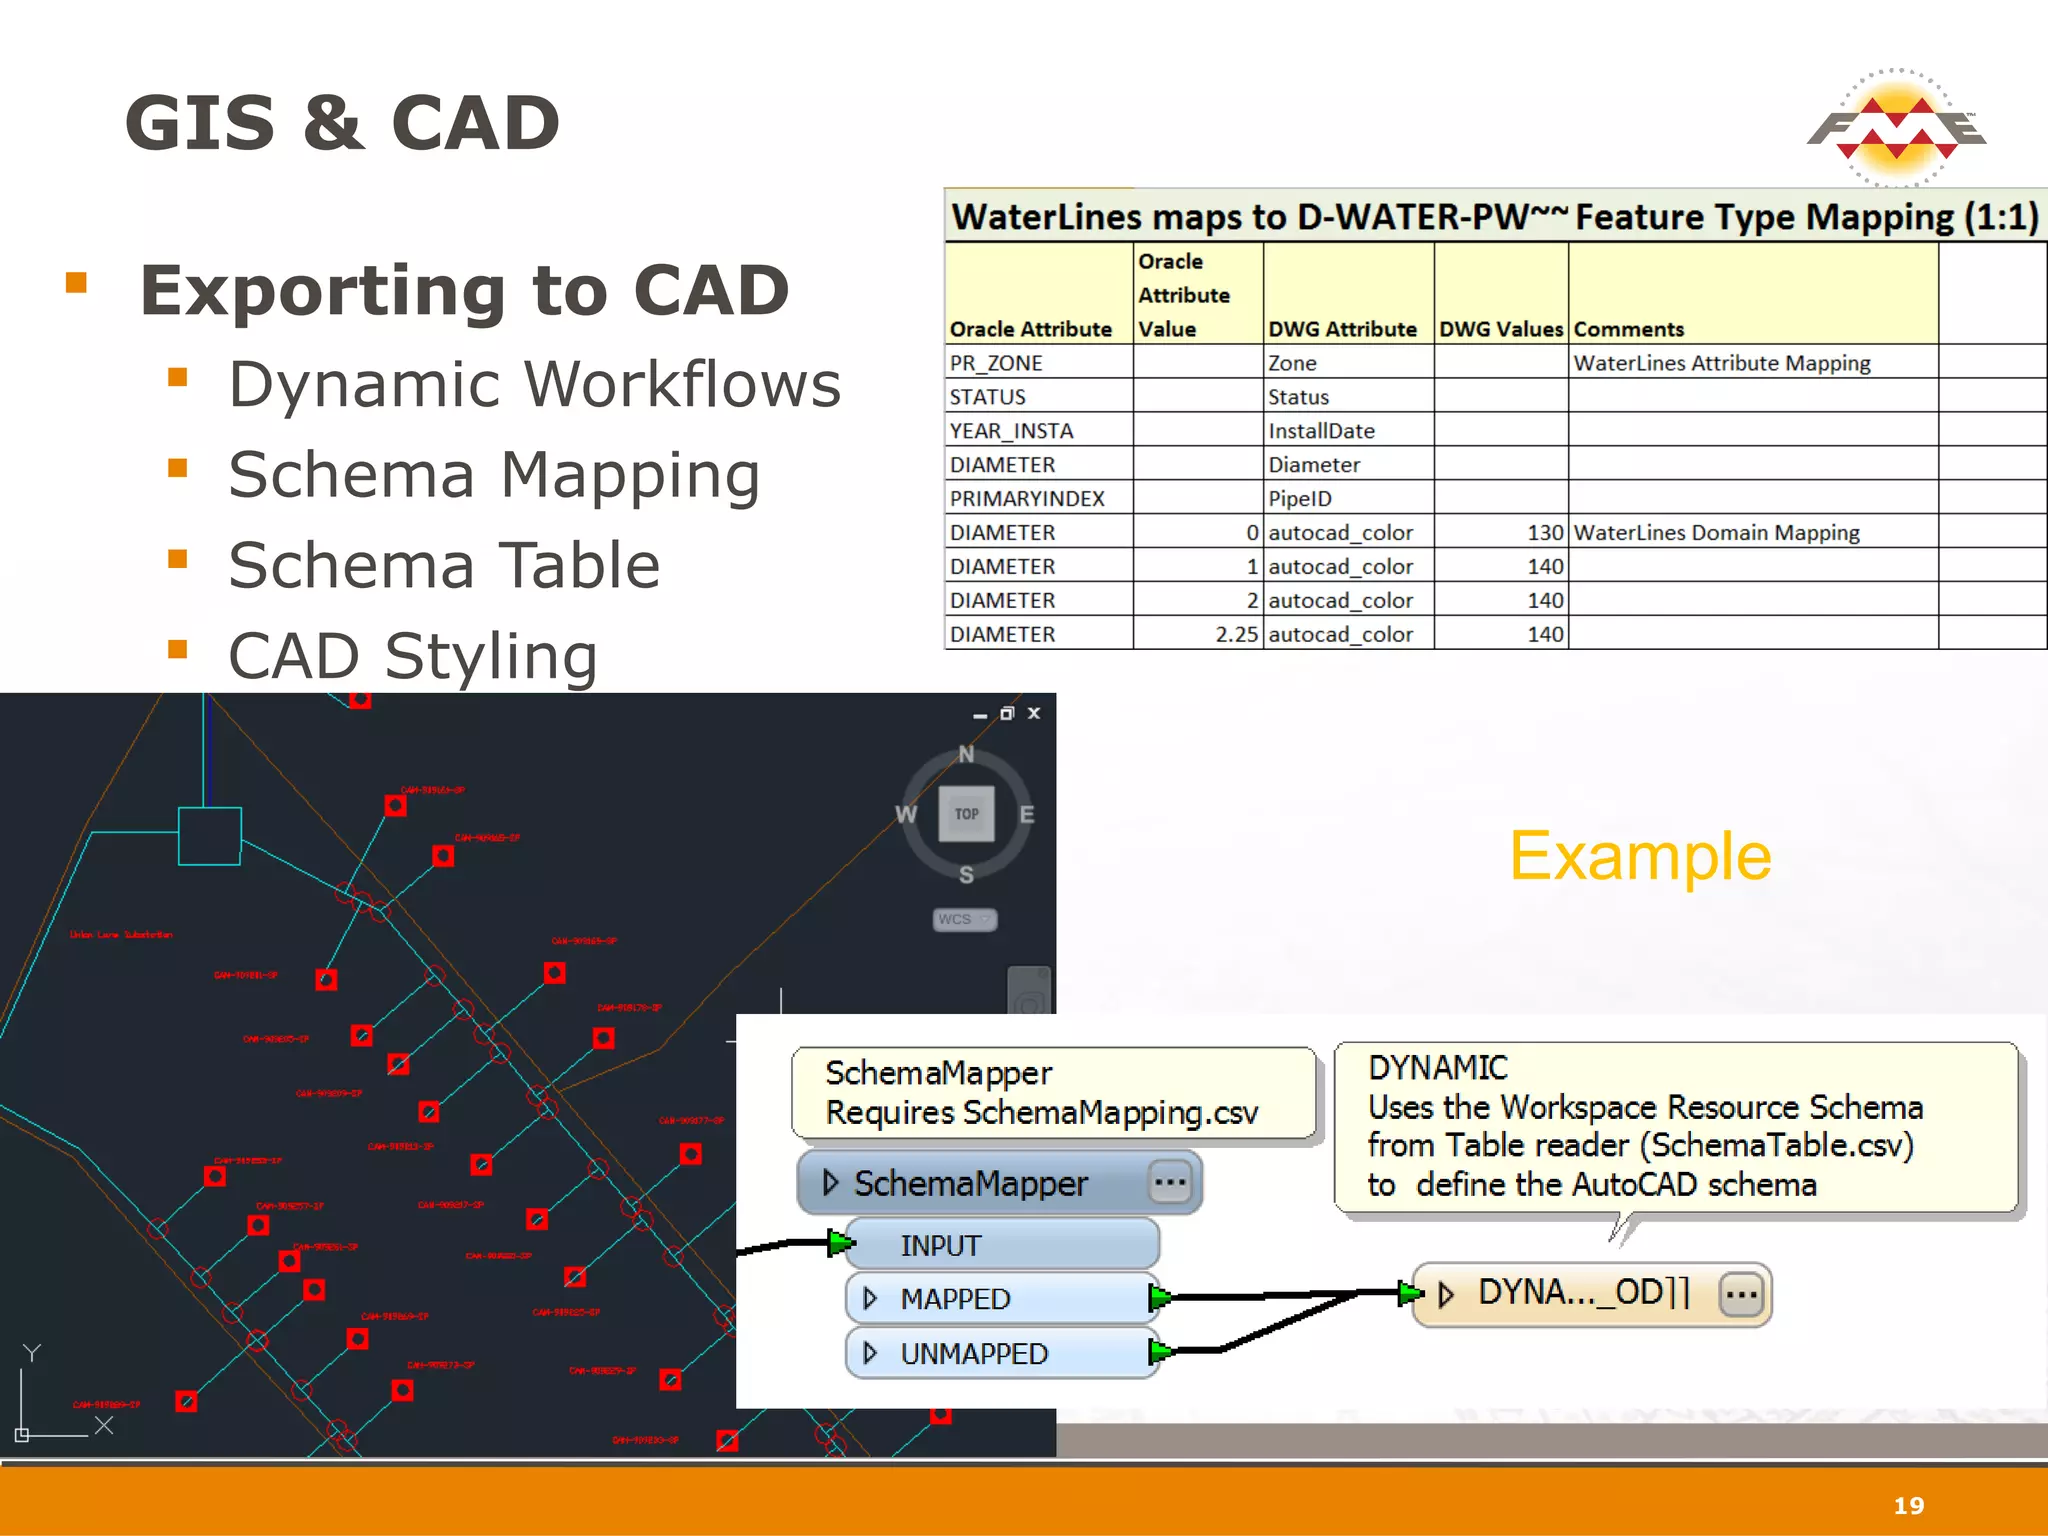Click the S compass direction on the ViewCube

point(966,875)
